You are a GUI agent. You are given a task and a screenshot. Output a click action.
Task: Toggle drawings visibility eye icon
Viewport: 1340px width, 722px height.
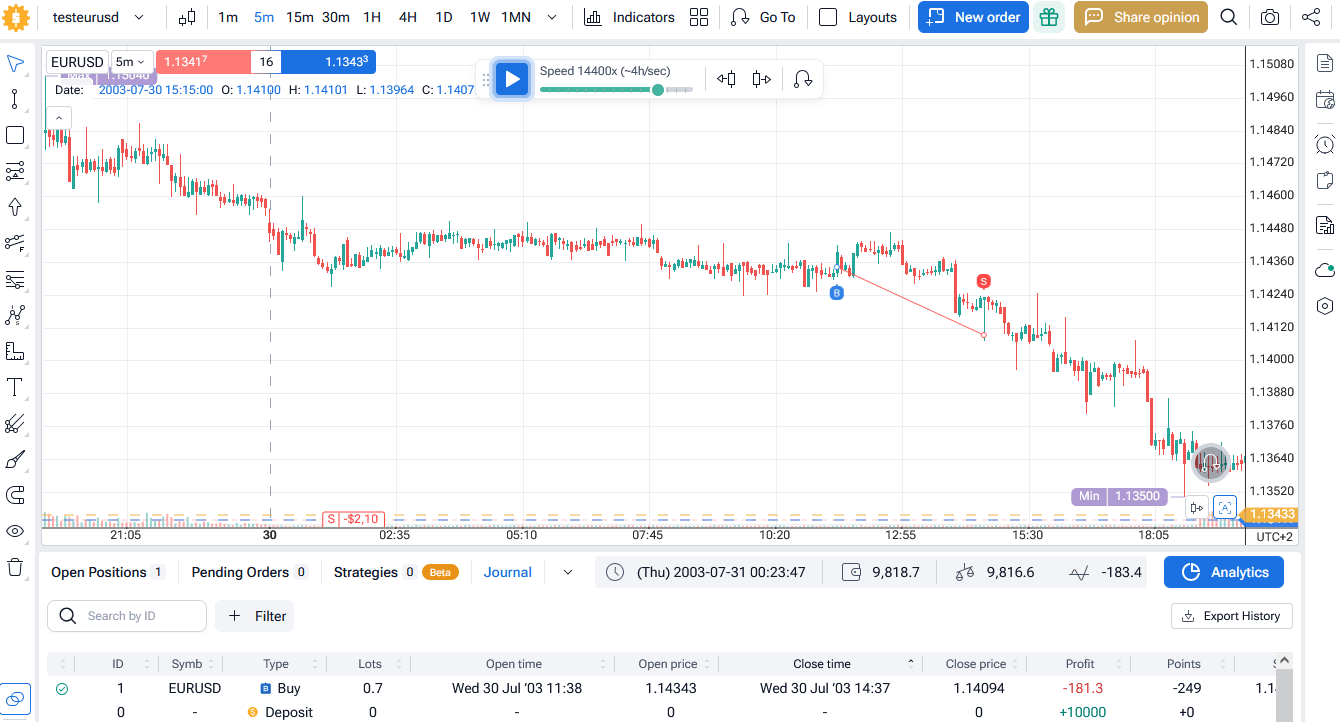(15, 531)
